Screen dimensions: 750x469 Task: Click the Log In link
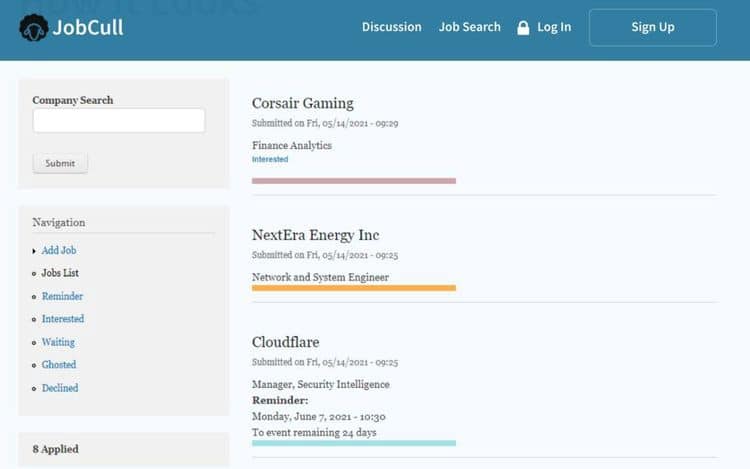554,27
